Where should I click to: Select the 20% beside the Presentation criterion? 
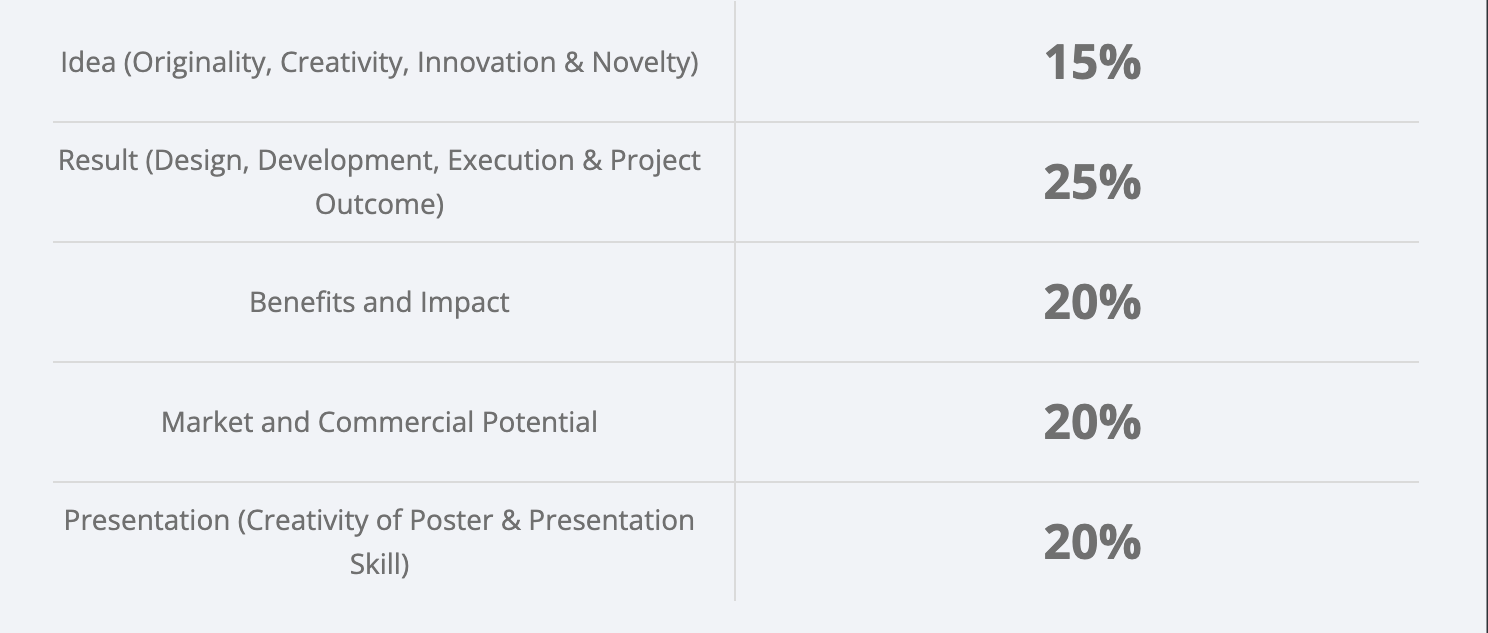point(1092,542)
